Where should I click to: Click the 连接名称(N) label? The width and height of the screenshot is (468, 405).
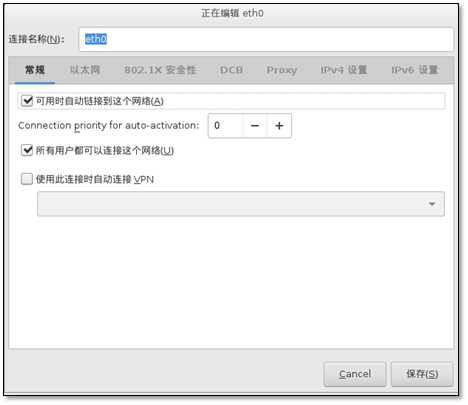(36, 39)
